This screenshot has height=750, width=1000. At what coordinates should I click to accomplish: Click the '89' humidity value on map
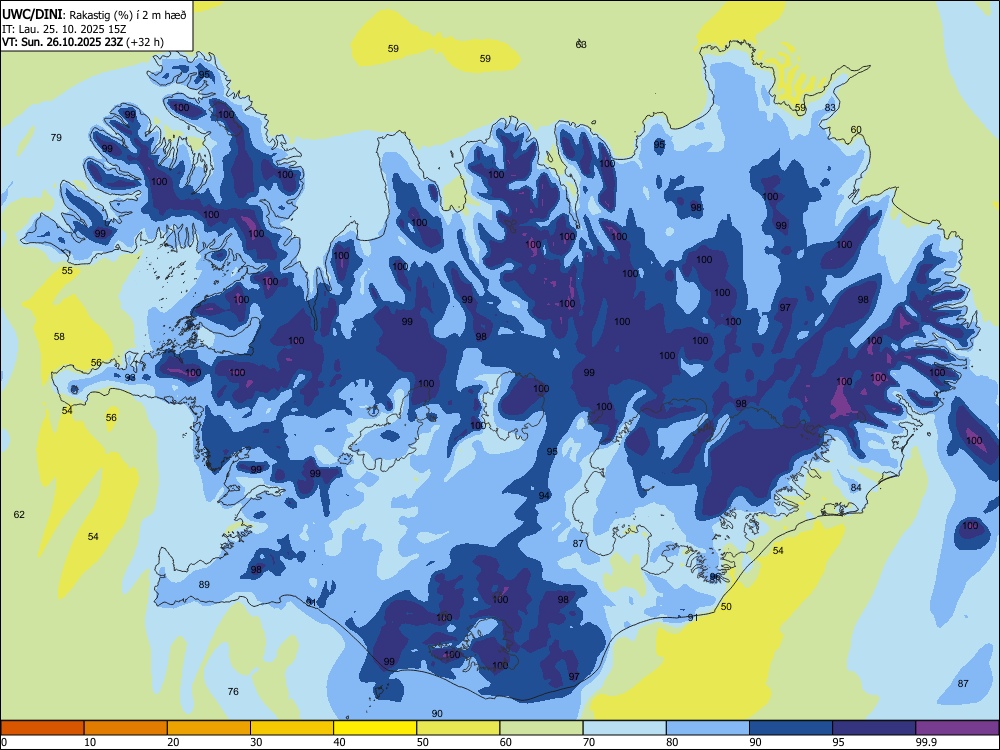[x=204, y=584]
